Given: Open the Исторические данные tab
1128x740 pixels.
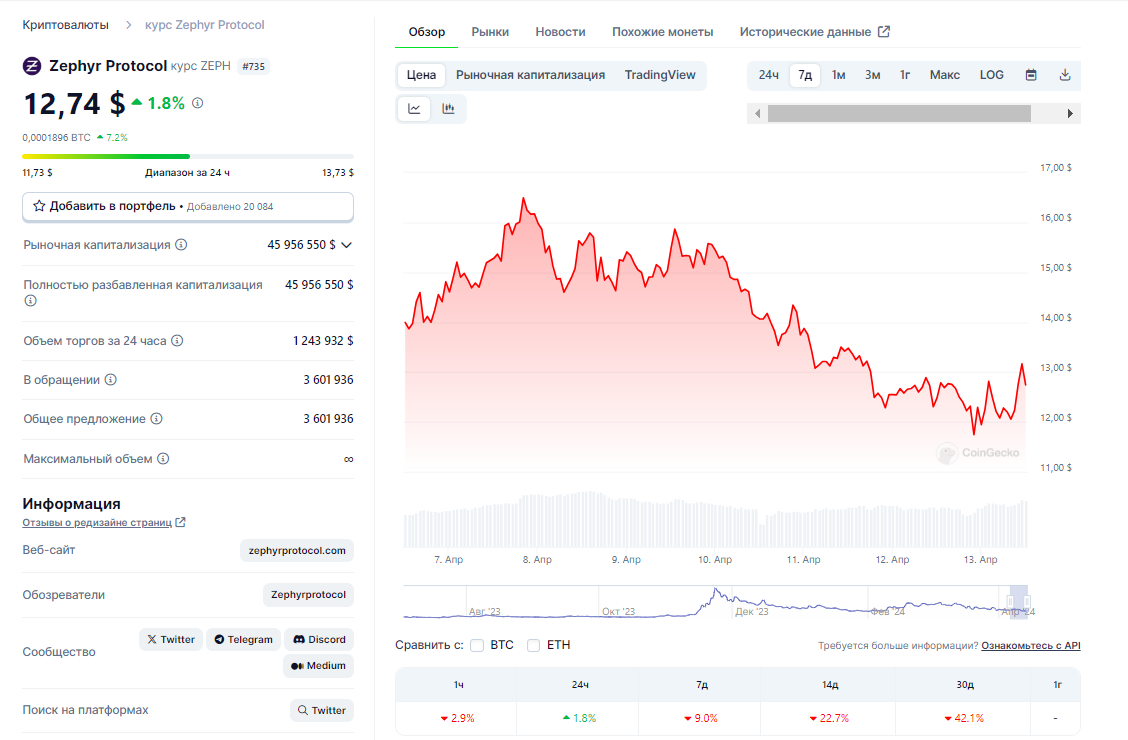Looking at the screenshot, I should [805, 32].
